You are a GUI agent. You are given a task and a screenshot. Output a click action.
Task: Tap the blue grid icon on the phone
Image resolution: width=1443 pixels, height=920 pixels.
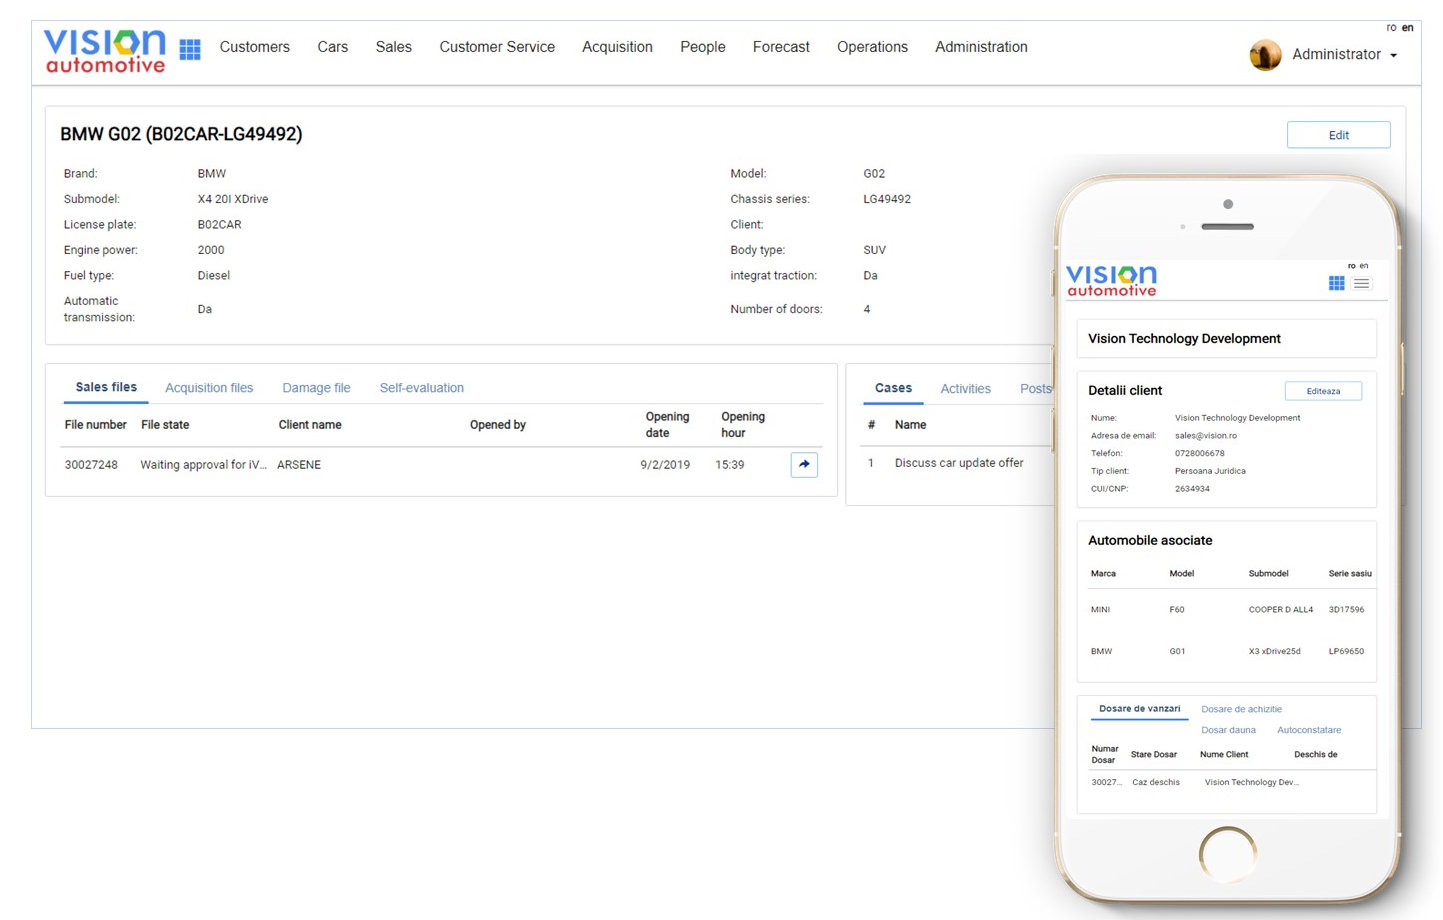pos(1336,283)
